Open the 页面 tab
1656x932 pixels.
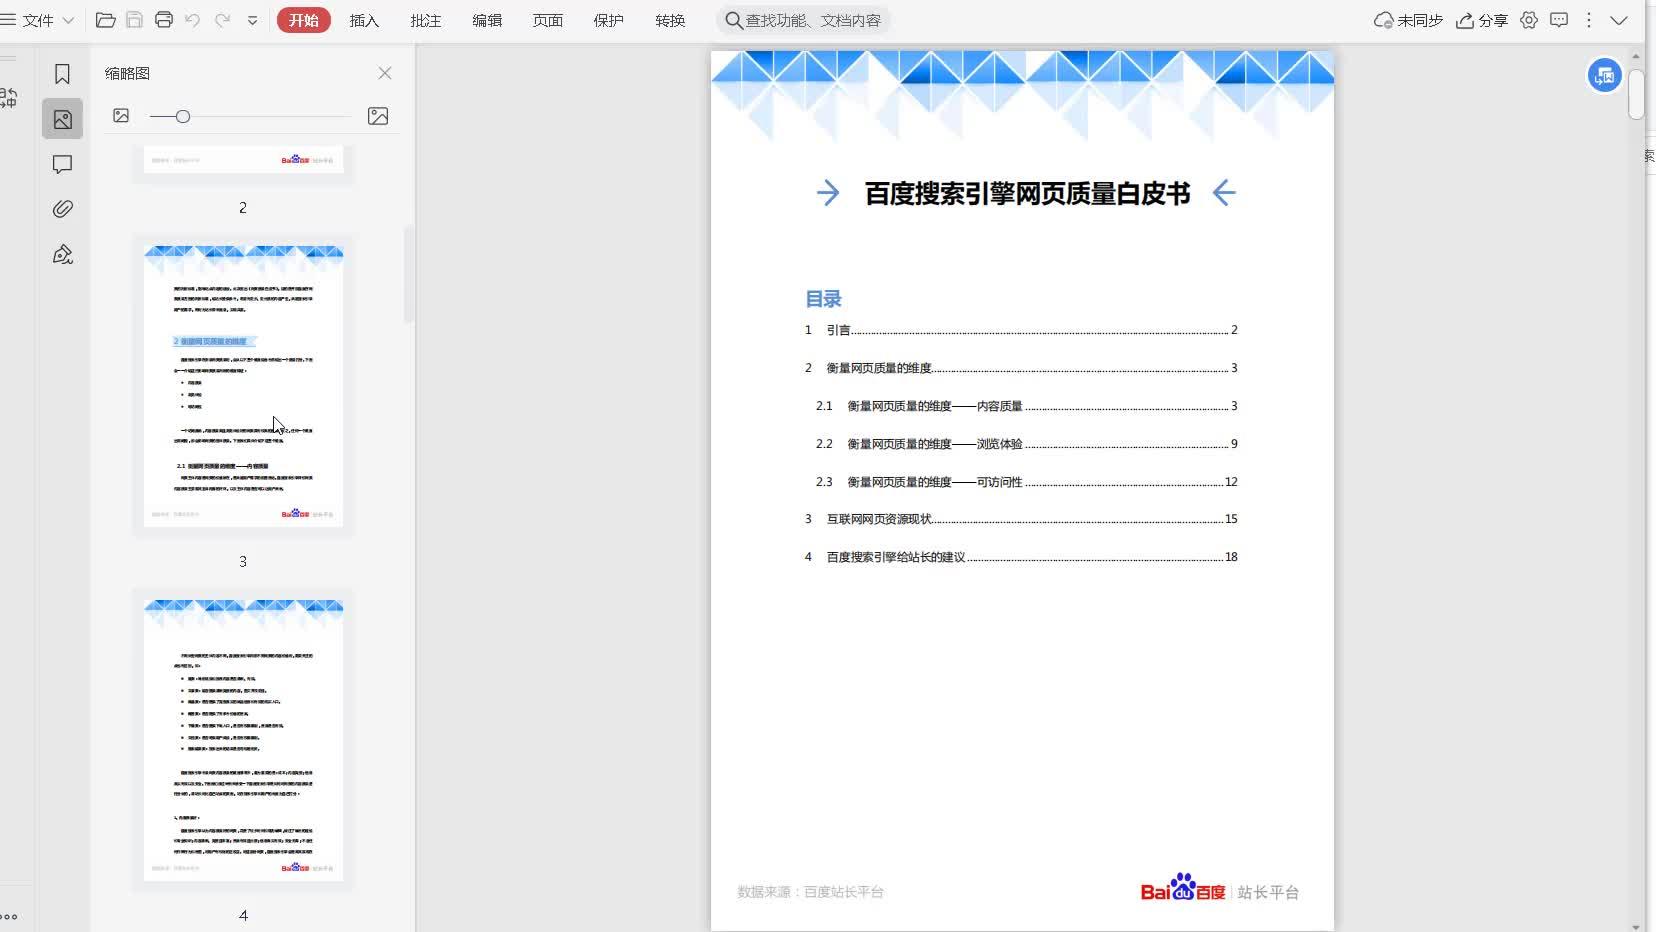(548, 20)
